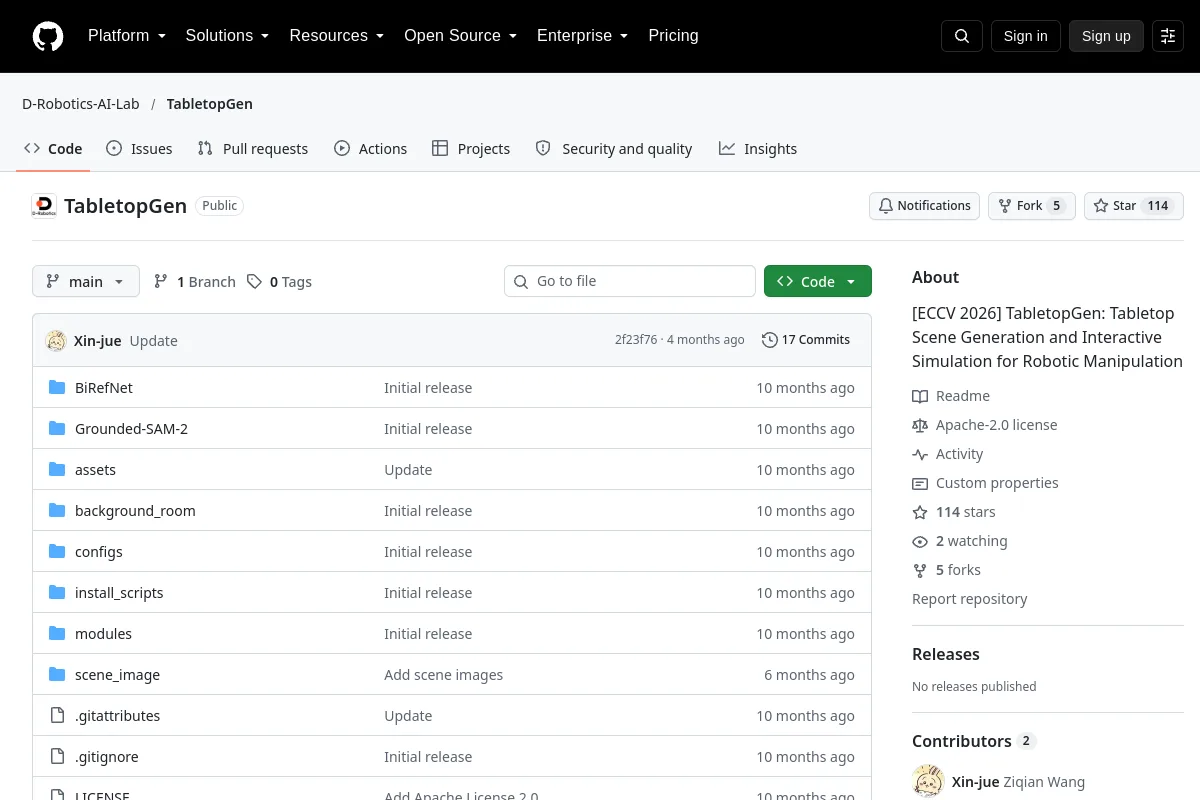Click the scene_image folder icon
This screenshot has height=800, width=1200.
tap(57, 675)
